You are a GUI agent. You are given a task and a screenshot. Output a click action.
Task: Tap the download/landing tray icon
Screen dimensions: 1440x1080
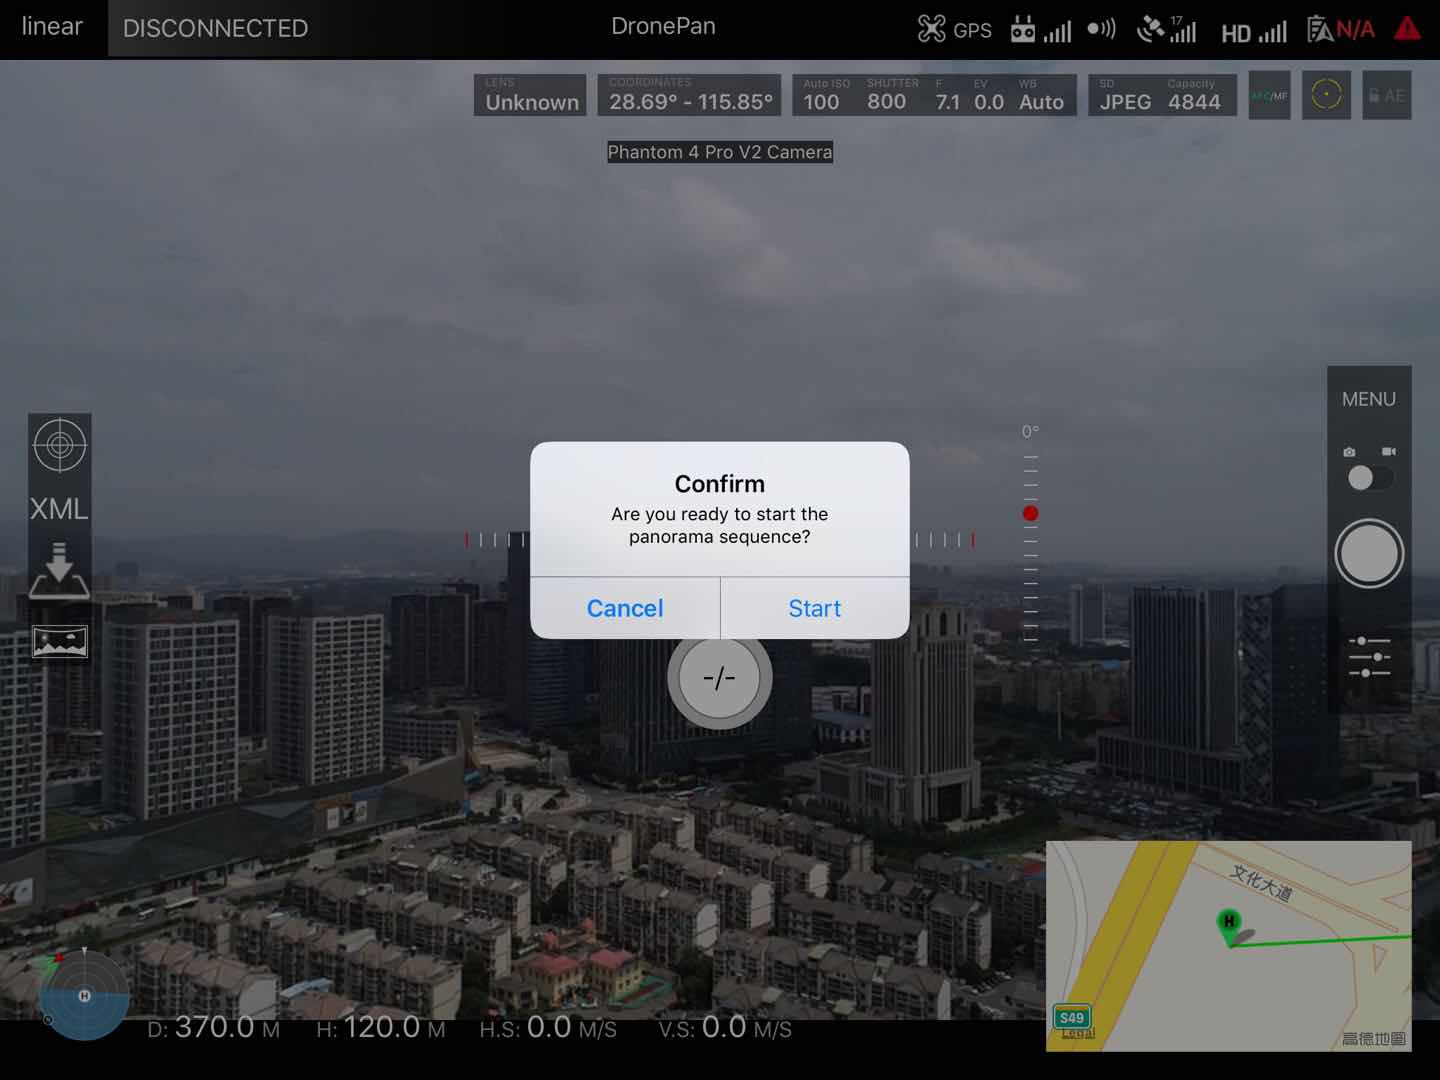tap(59, 571)
